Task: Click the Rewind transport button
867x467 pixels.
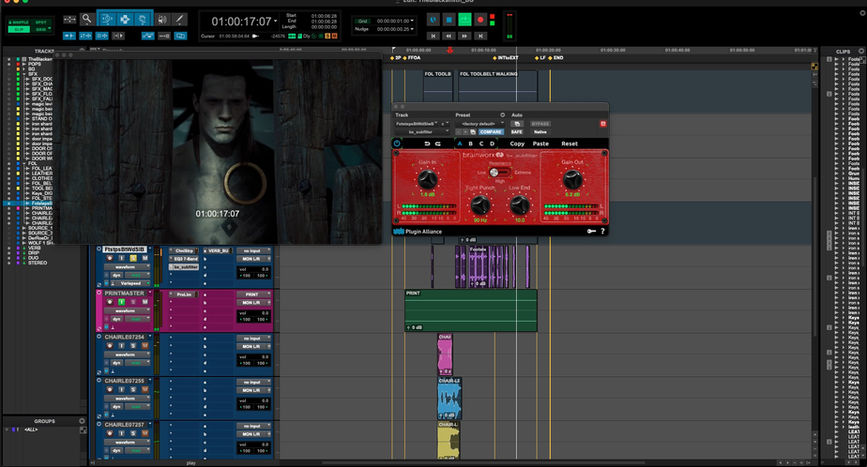Action: point(449,36)
